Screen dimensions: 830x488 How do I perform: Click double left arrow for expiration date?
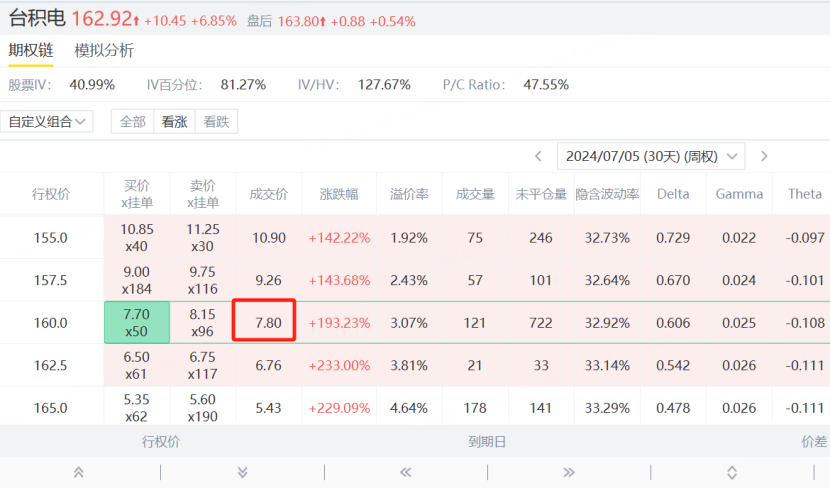tap(405, 473)
